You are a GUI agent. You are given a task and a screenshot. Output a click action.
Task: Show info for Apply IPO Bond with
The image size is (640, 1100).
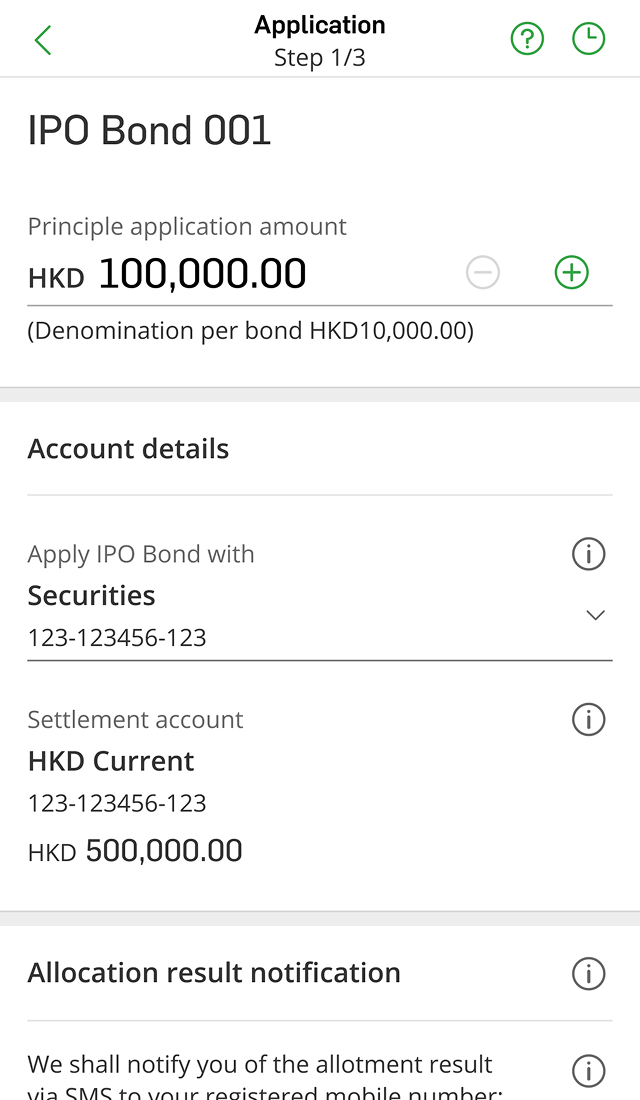tap(588, 553)
